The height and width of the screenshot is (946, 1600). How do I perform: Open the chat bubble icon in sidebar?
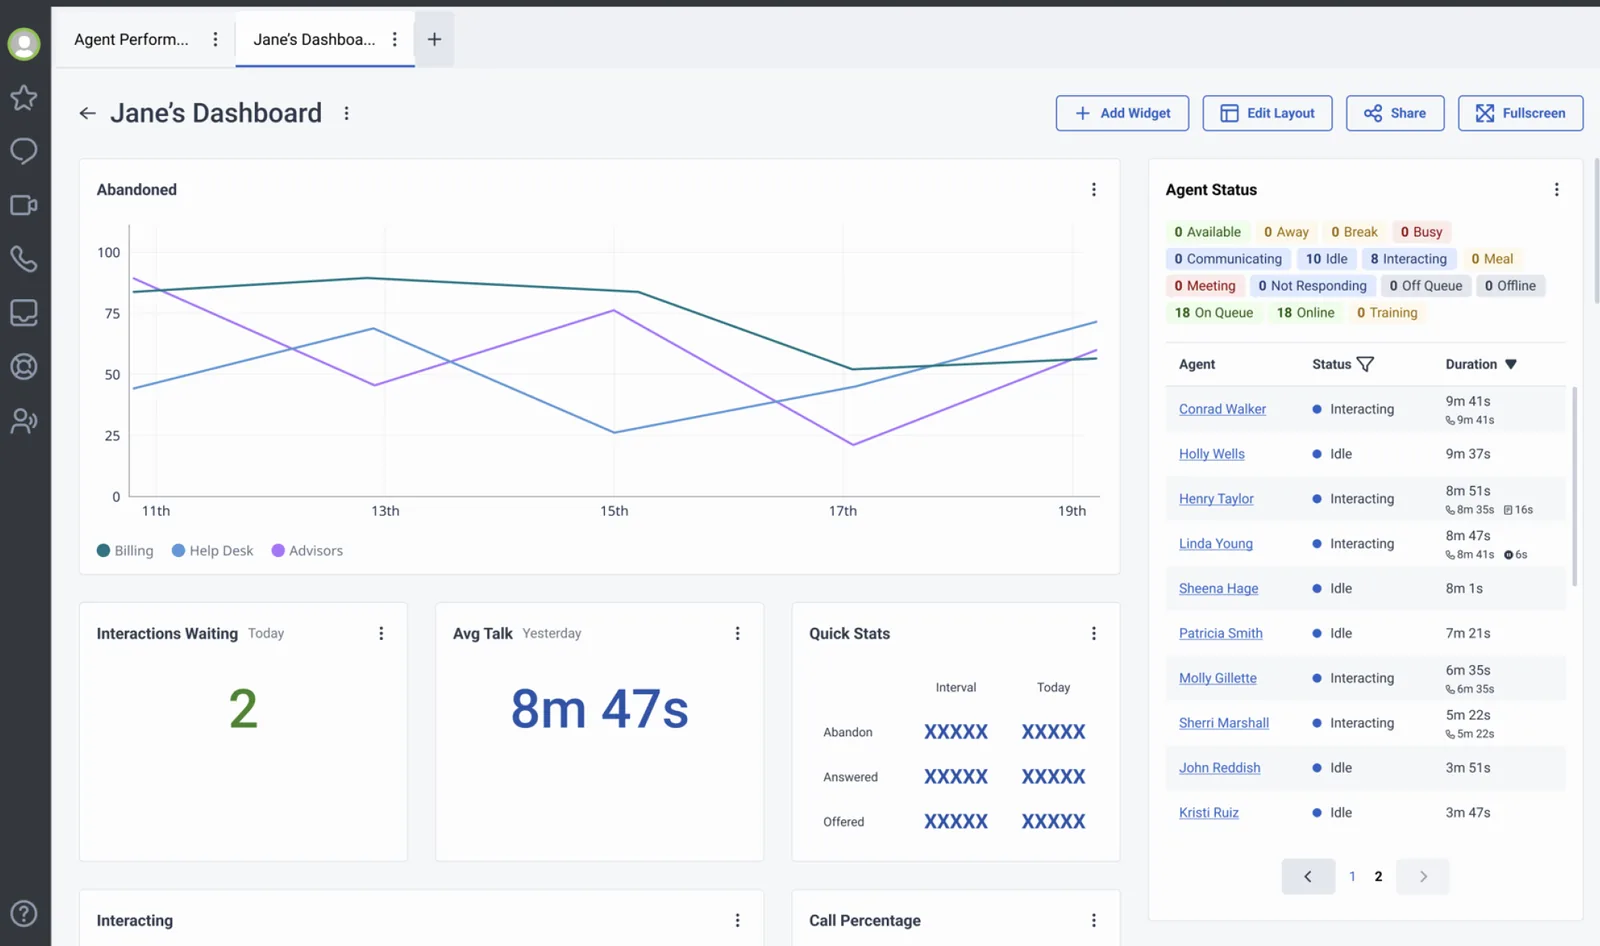point(24,151)
